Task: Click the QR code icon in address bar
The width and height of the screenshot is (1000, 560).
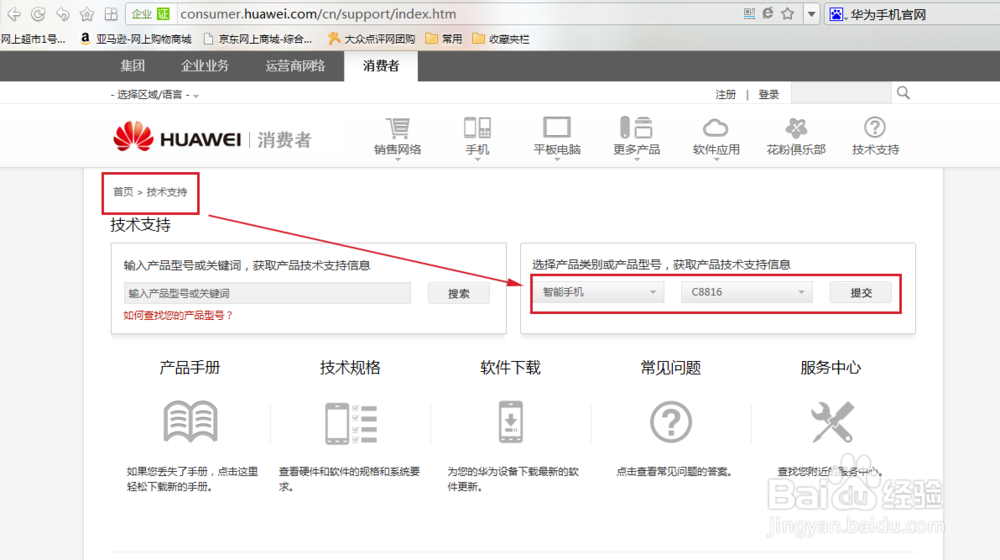Action: coord(749,13)
